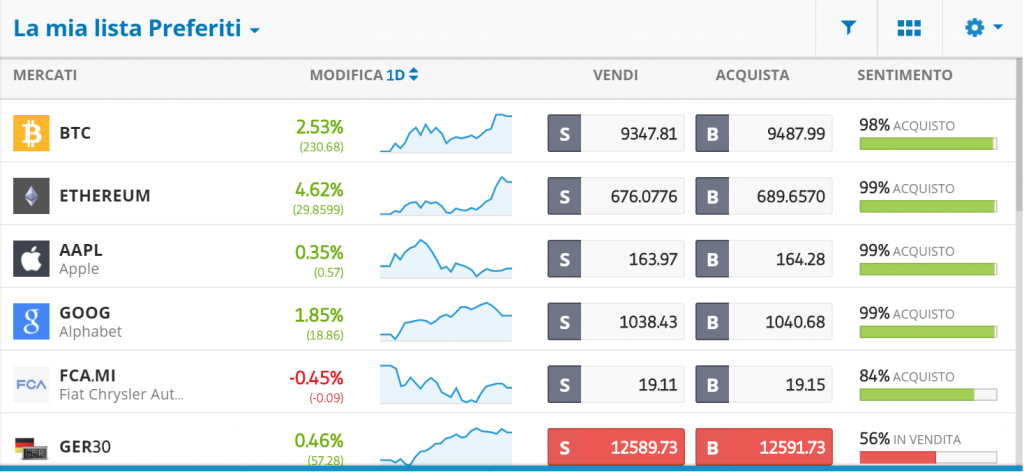This screenshot has width=1024, height=472.
Task: Open the GOOG 1D price chart thumbnail
Action: [x=446, y=321]
